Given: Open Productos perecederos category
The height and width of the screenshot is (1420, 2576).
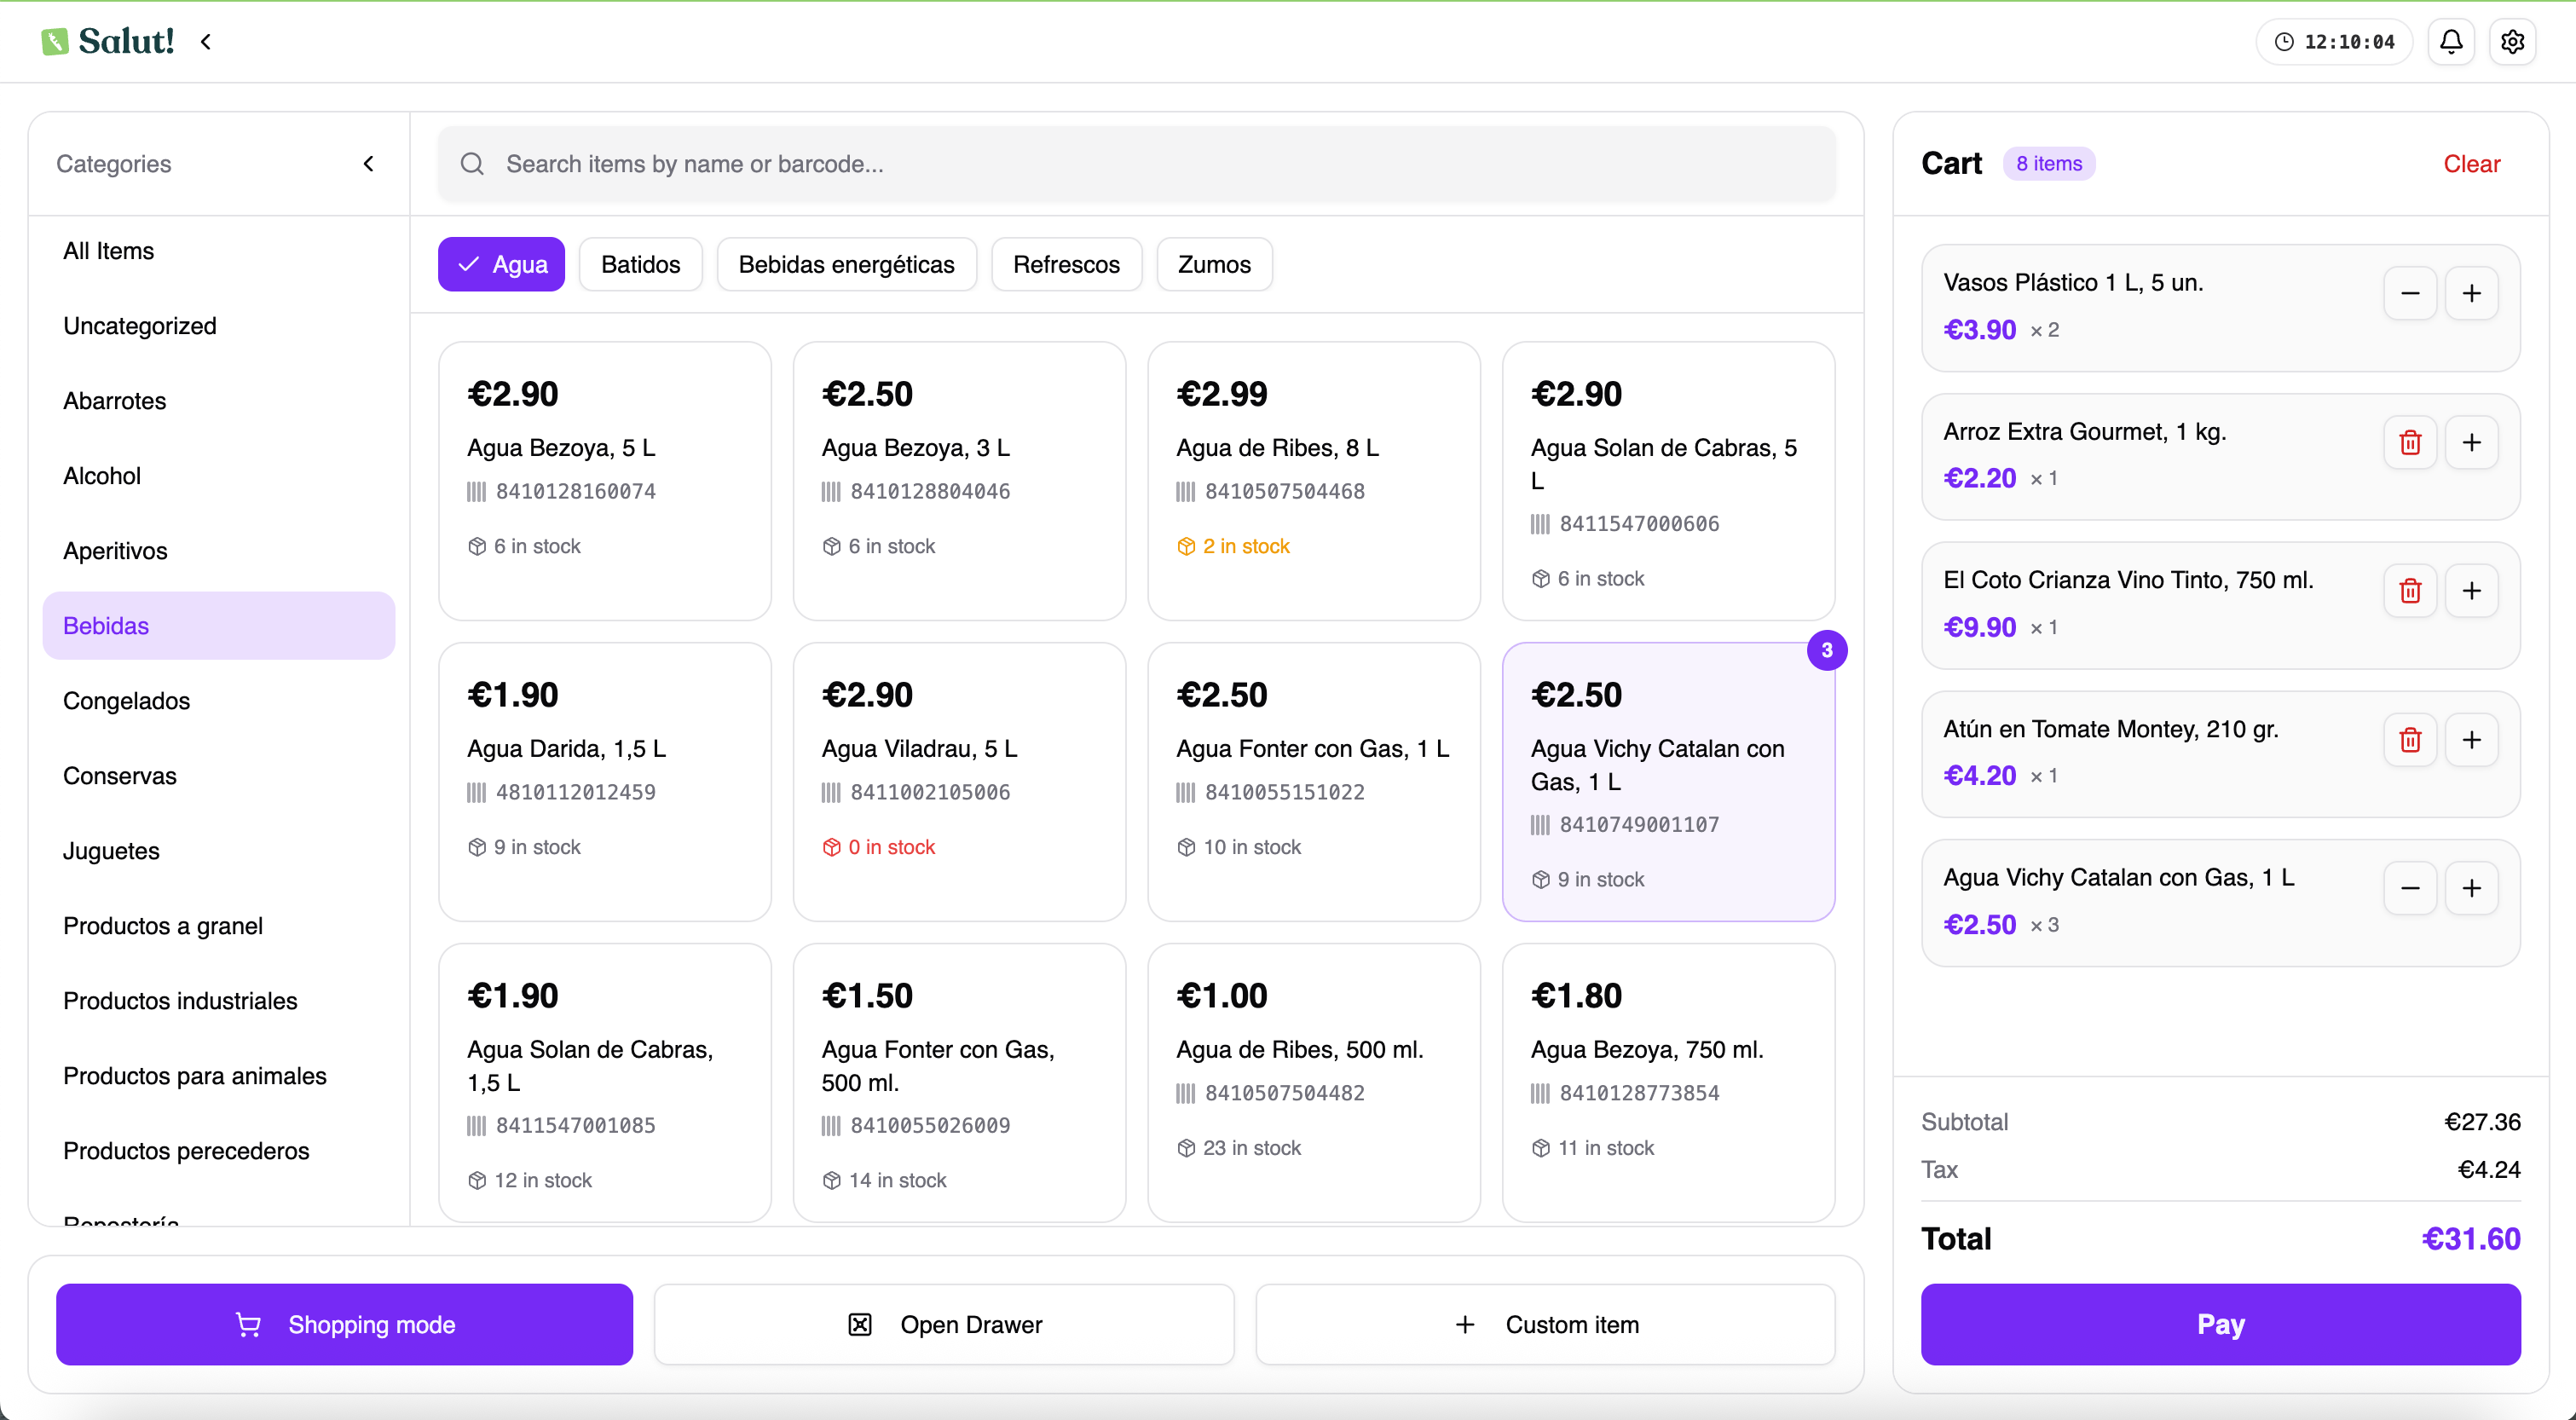Looking at the screenshot, I should click(x=218, y=1150).
